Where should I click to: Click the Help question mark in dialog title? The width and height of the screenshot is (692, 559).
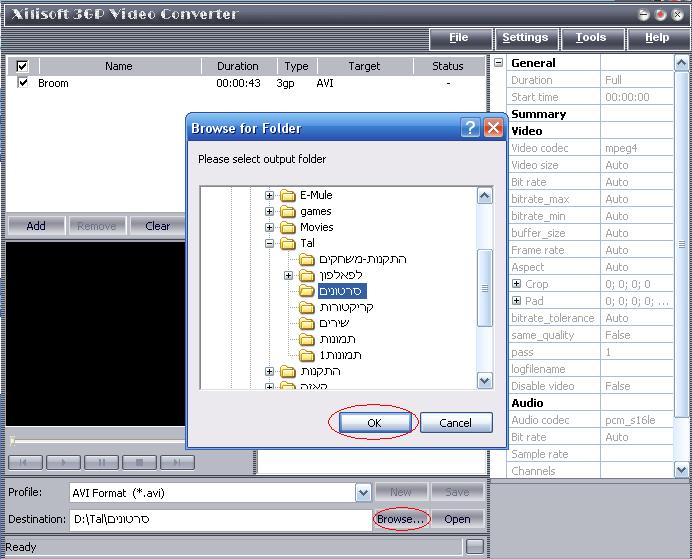pos(470,128)
